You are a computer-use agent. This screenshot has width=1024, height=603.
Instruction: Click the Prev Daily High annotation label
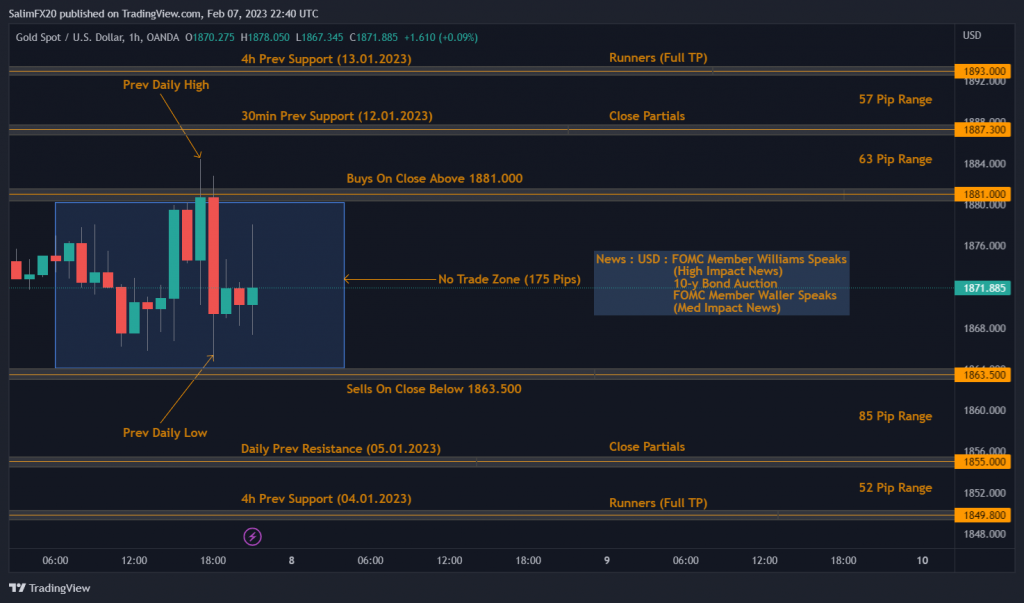click(x=166, y=84)
